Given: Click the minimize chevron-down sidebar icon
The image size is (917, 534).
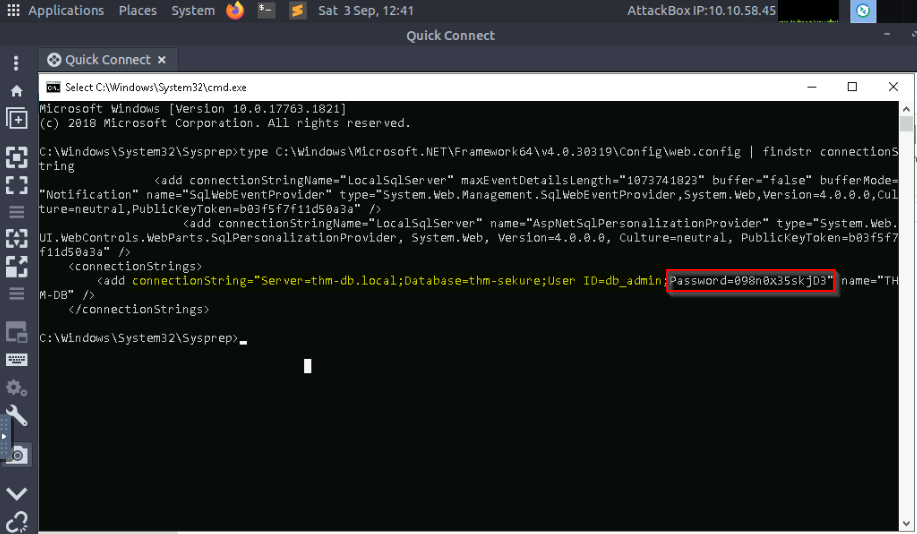Looking at the screenshot, I should pyautogui.click(x=16, y=494).
